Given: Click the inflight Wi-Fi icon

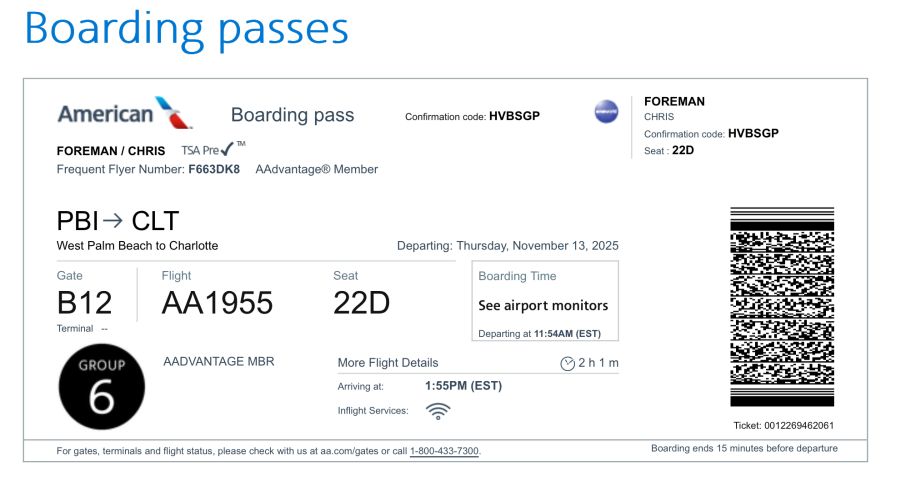Looking at the screenshot, I should click(x=438, y=410).
